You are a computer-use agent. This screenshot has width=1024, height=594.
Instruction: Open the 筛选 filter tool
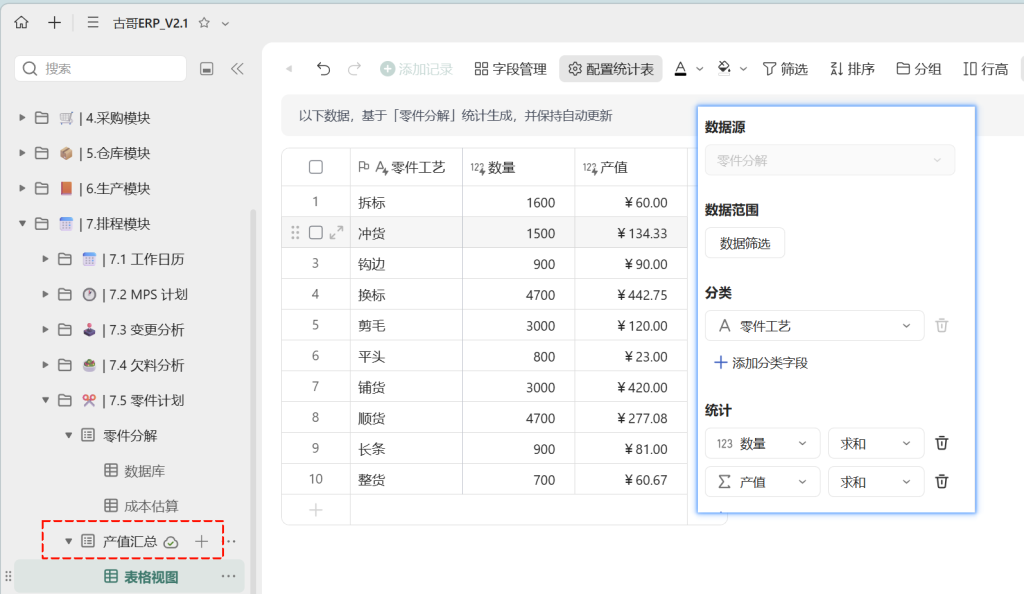tap(785, 69)
